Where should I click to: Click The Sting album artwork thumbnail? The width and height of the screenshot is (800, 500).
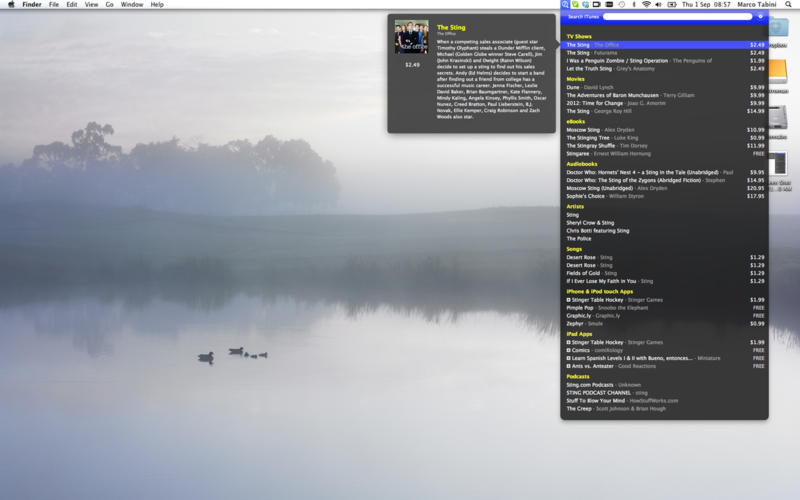coord(411,37)
